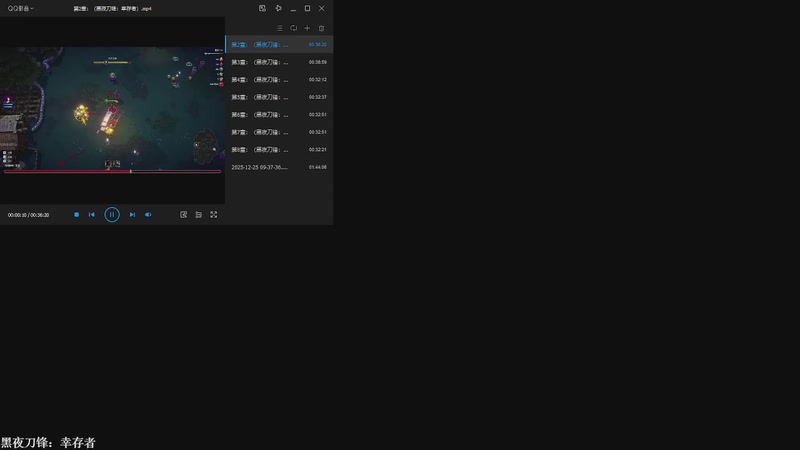The height and width of the screenshot is (450, 800).
Task: Minimize the QQ影音 player window
Action: tap(293, 9)
